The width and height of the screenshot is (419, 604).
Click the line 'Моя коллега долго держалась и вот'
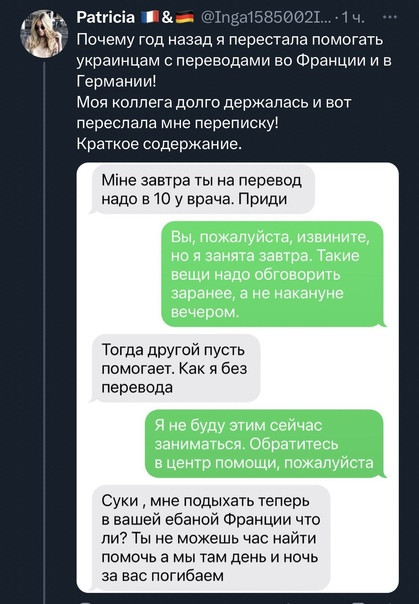point(214,102)
